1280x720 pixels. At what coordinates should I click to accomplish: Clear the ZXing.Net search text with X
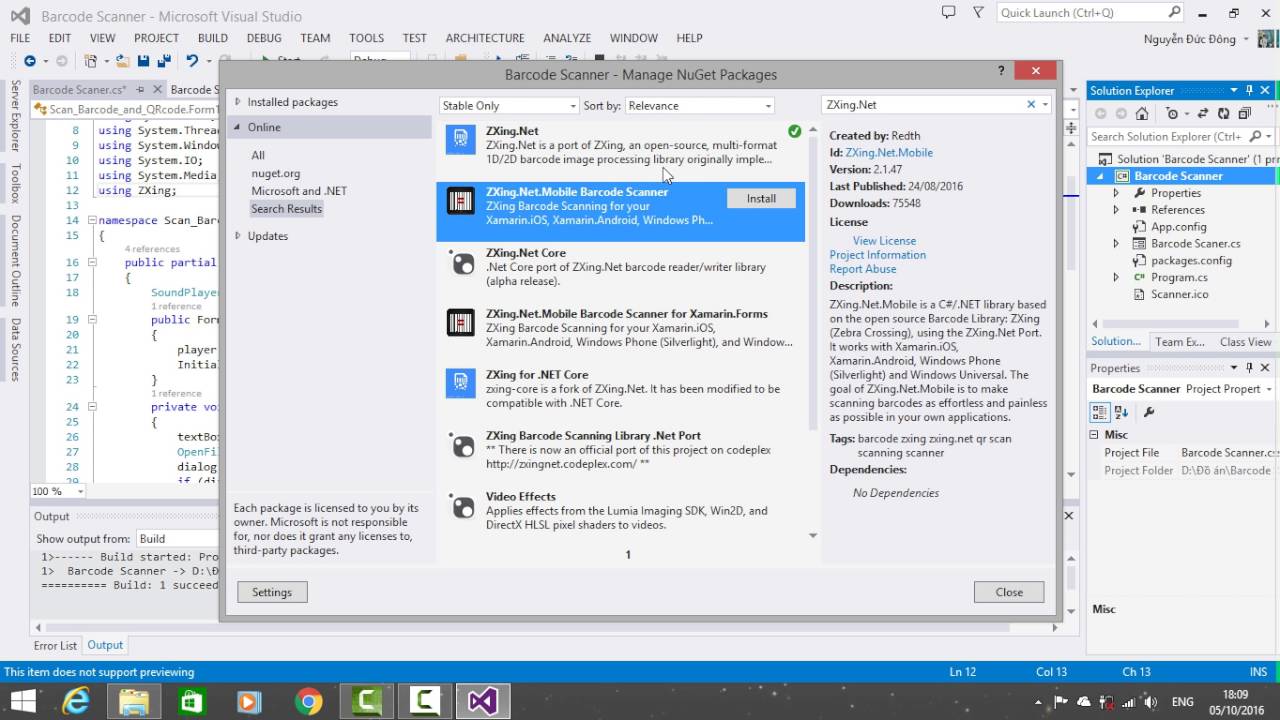(x=1031, y=104)
